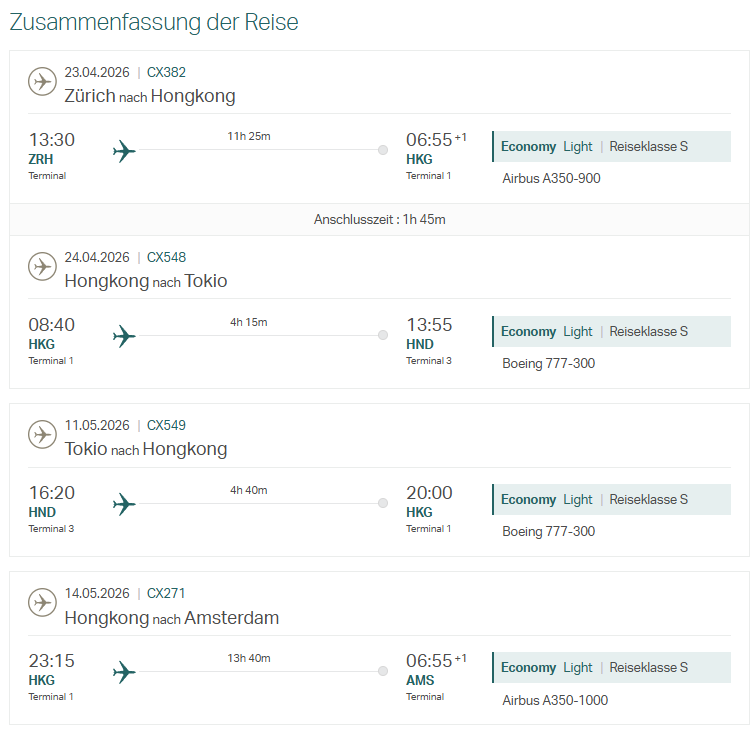
Task: Click route title Zürich nach Hongkong
Action: [x=150, y=96]
